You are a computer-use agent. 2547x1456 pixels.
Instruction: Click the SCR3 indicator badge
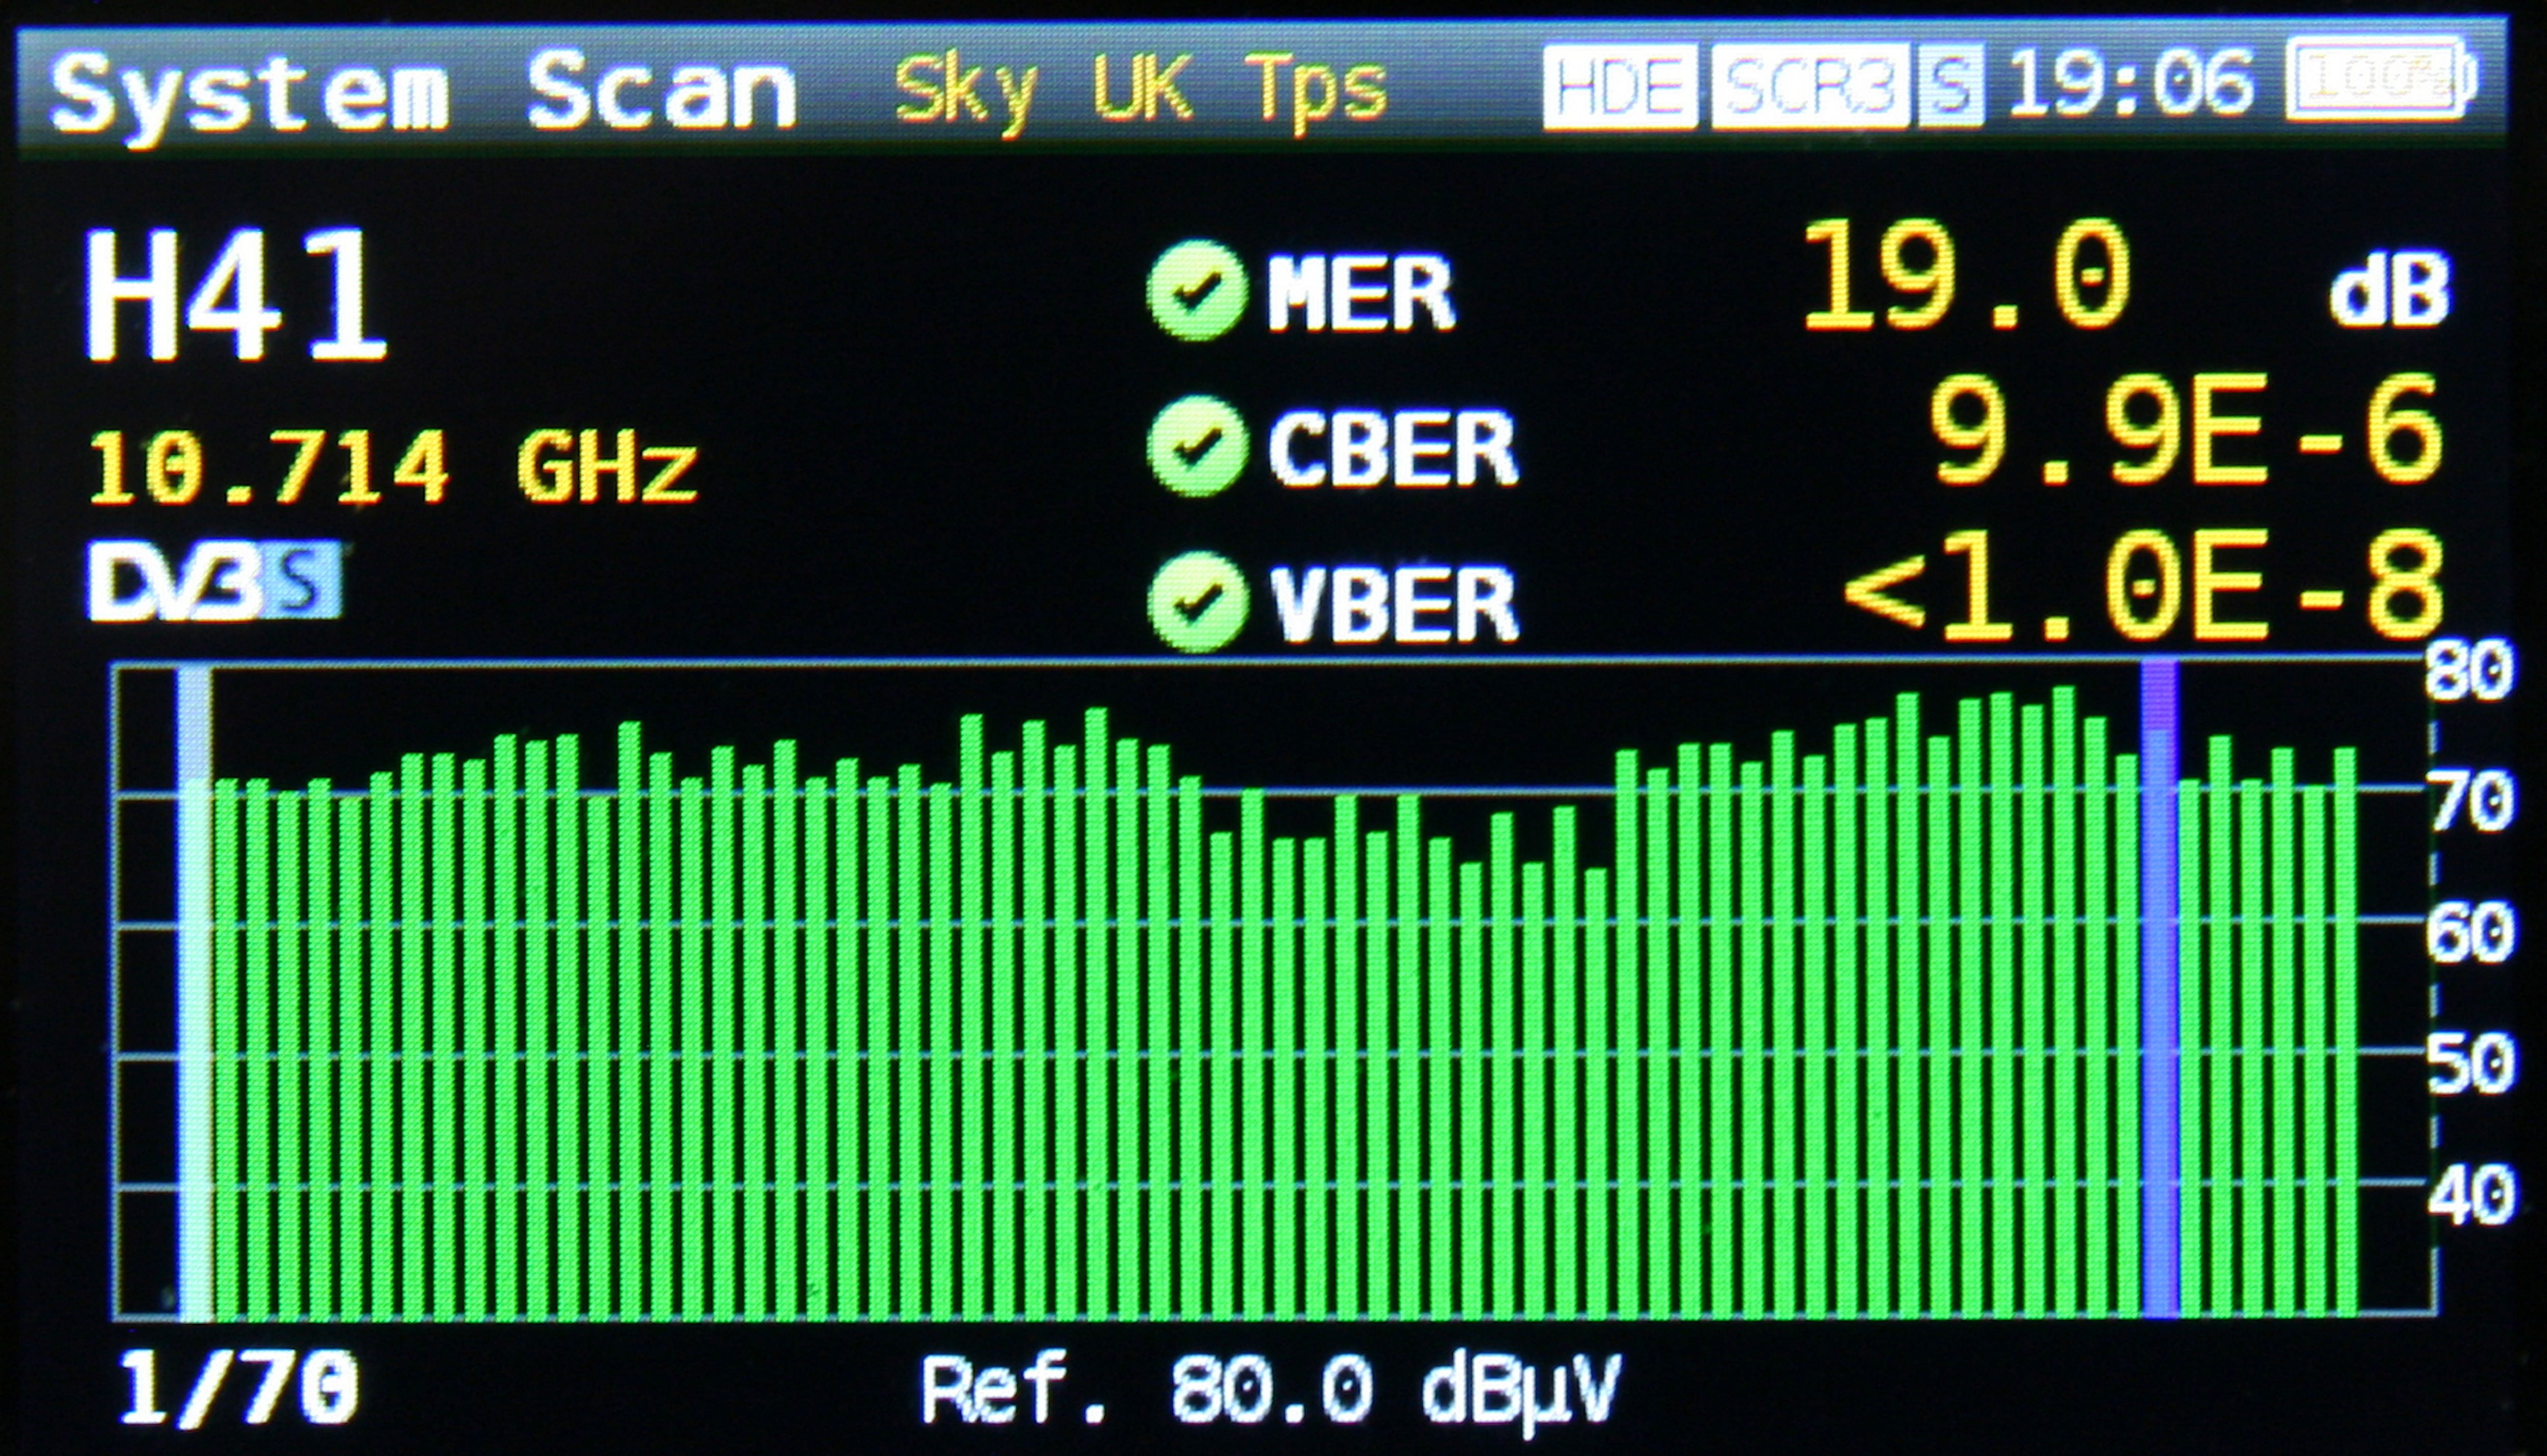tap(1810, 87)
